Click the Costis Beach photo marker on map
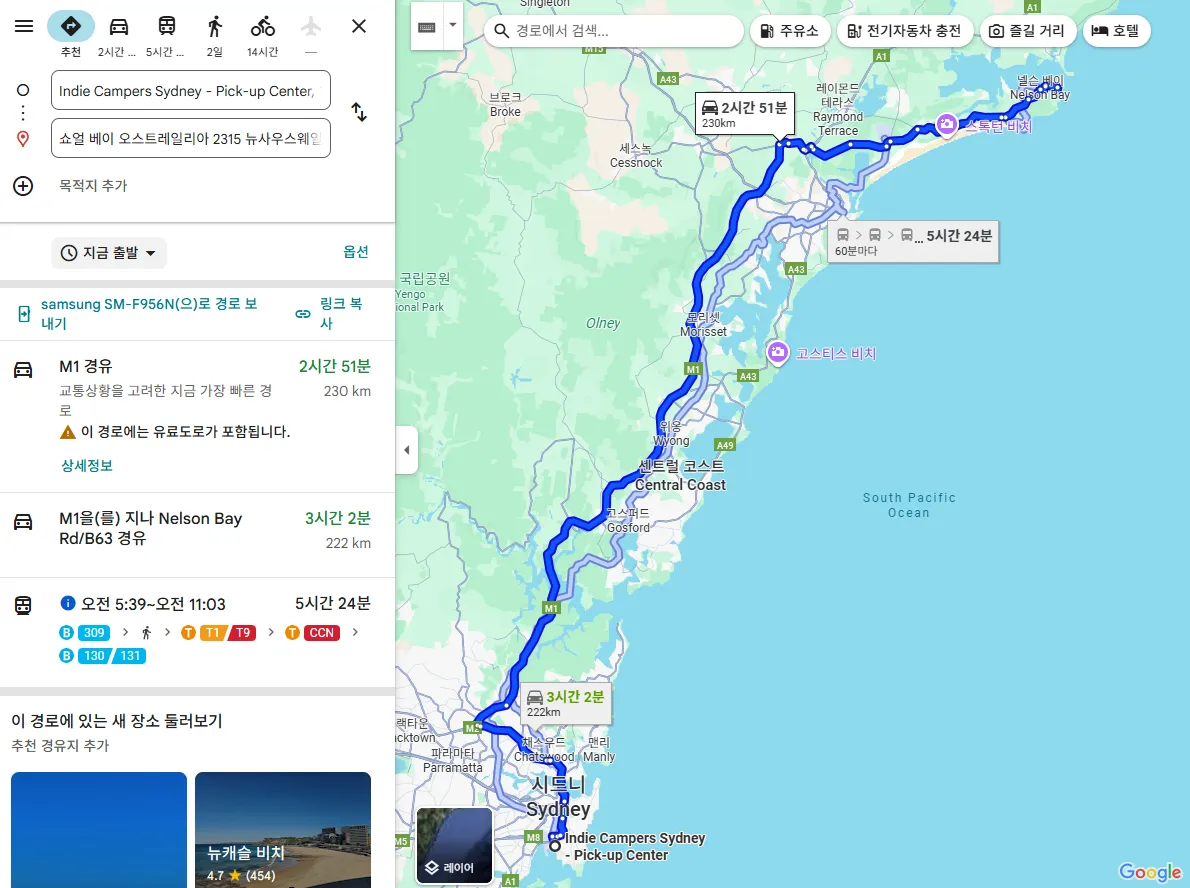 pos(777,353)
